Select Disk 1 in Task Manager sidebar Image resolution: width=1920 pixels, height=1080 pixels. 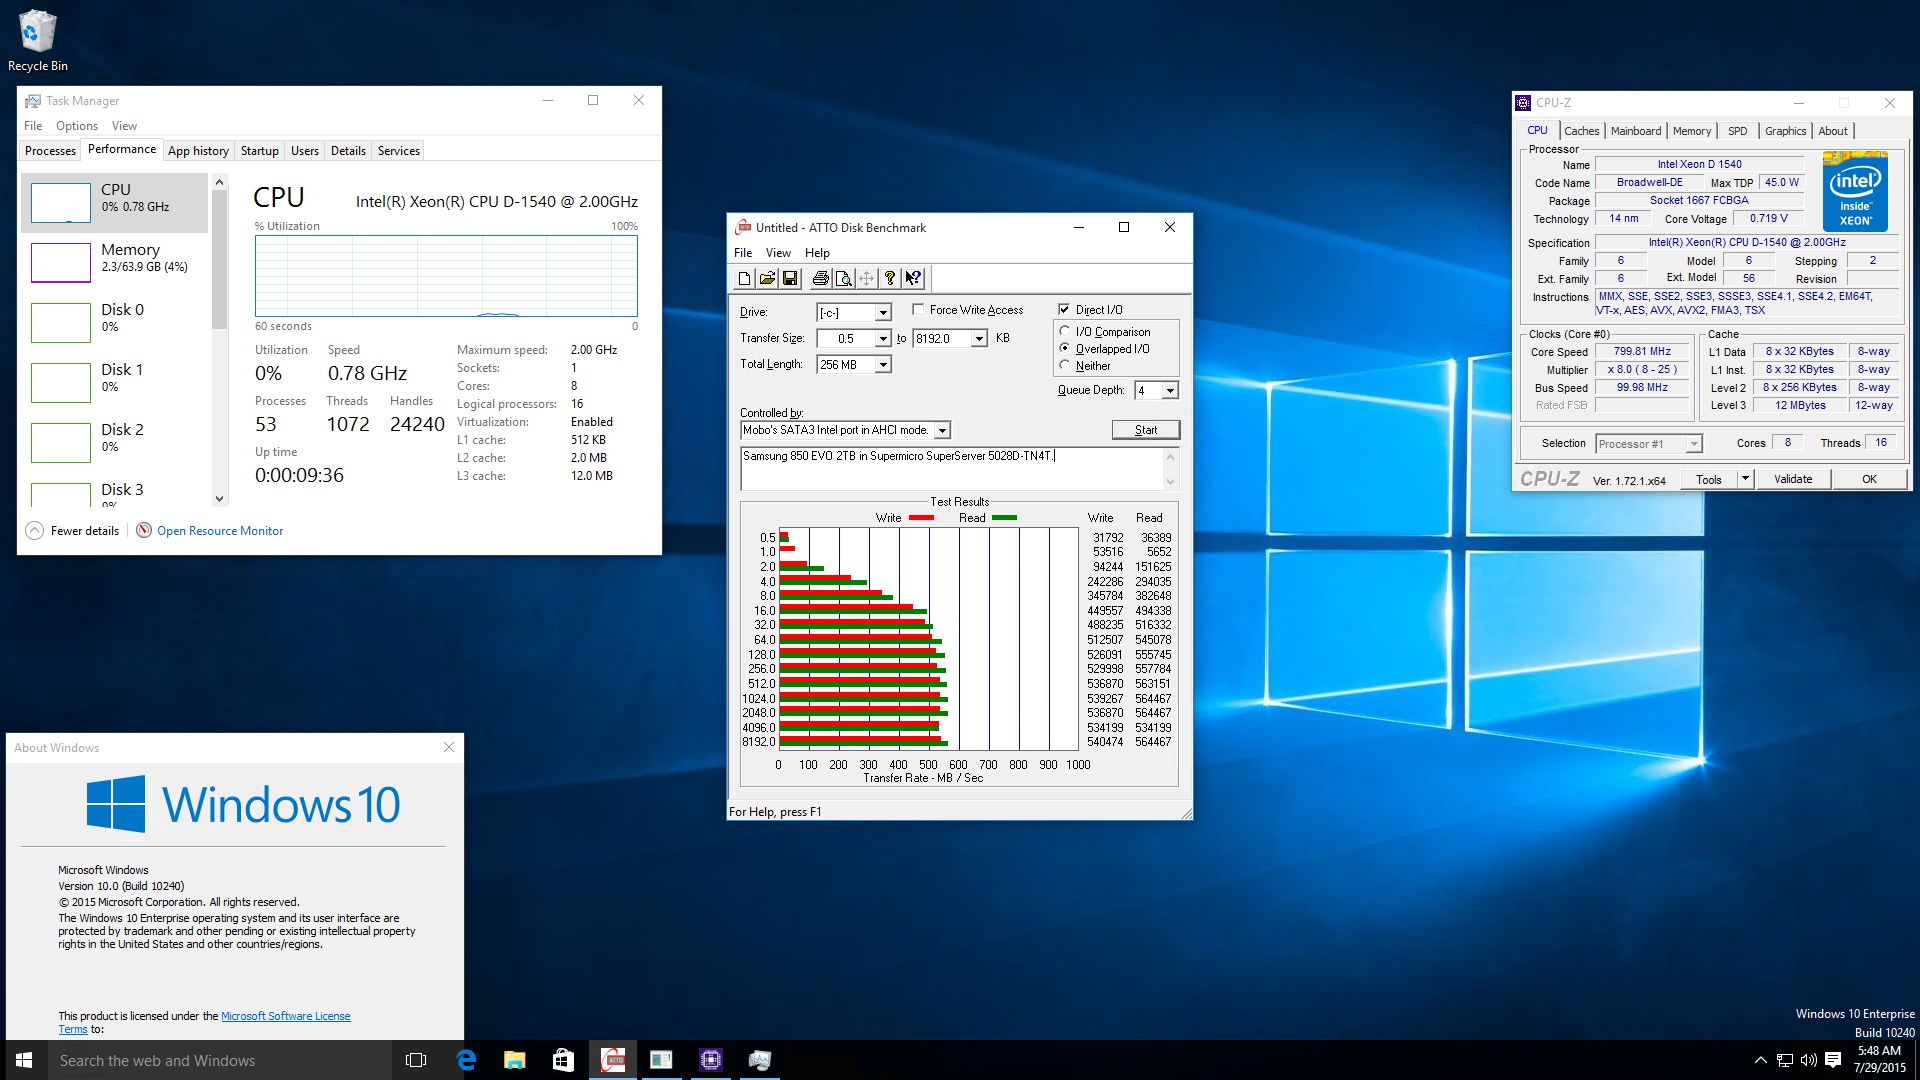(115, 382)
